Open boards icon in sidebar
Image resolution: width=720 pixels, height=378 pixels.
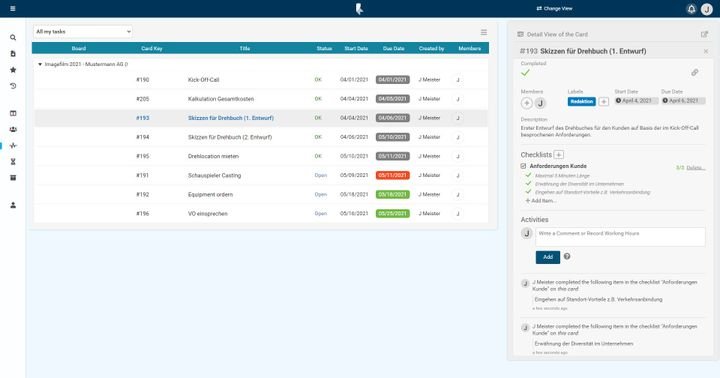13,113
